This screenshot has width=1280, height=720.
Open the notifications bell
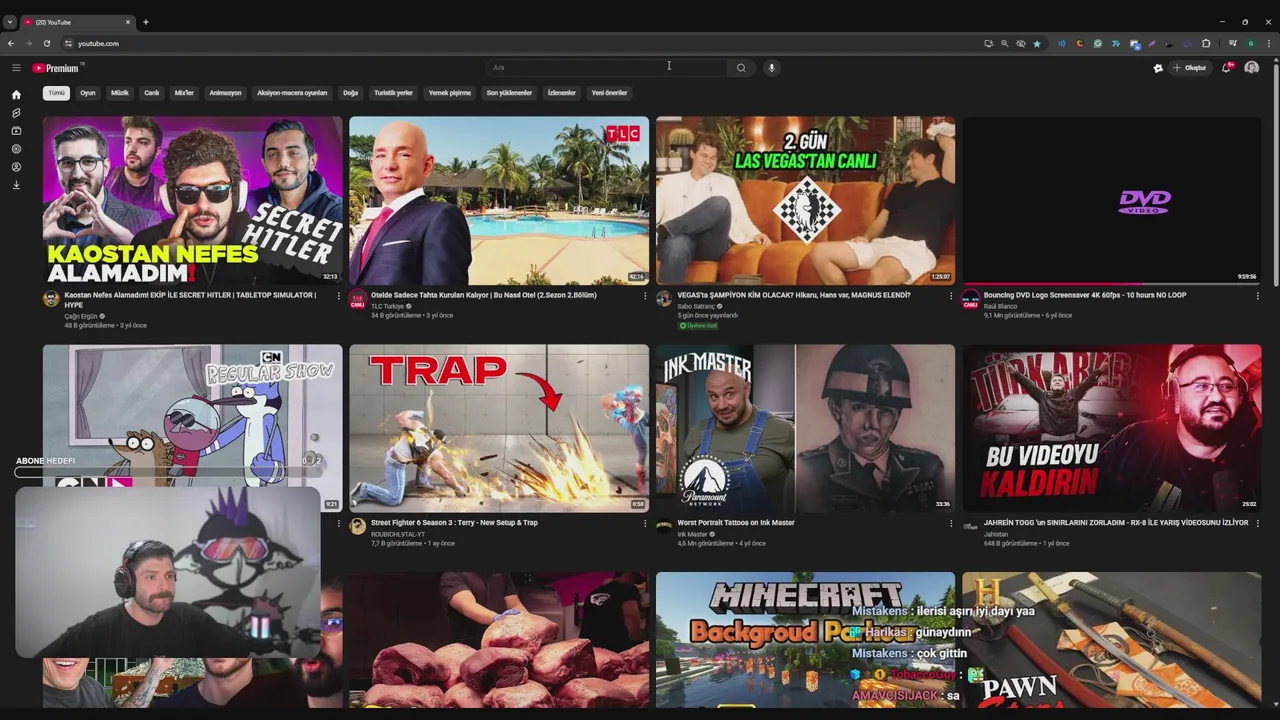click(1226, 68)
